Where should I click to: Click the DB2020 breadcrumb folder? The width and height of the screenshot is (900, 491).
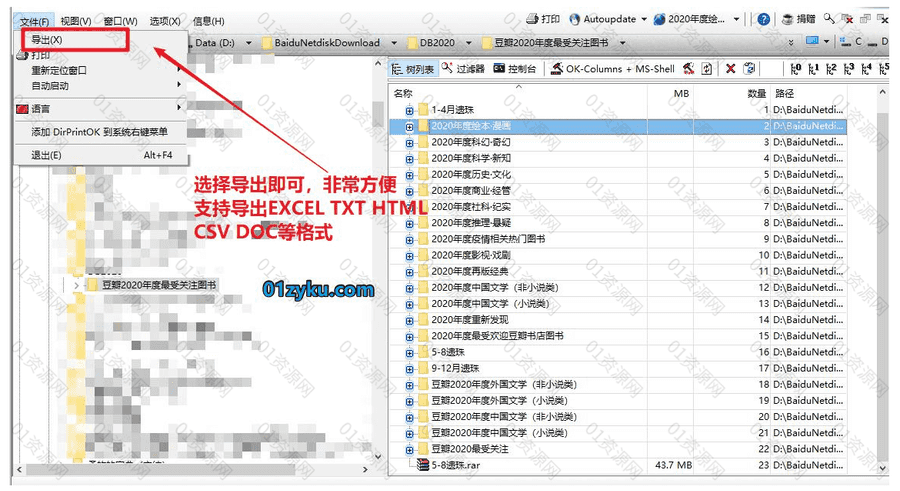tap(430, 42)
